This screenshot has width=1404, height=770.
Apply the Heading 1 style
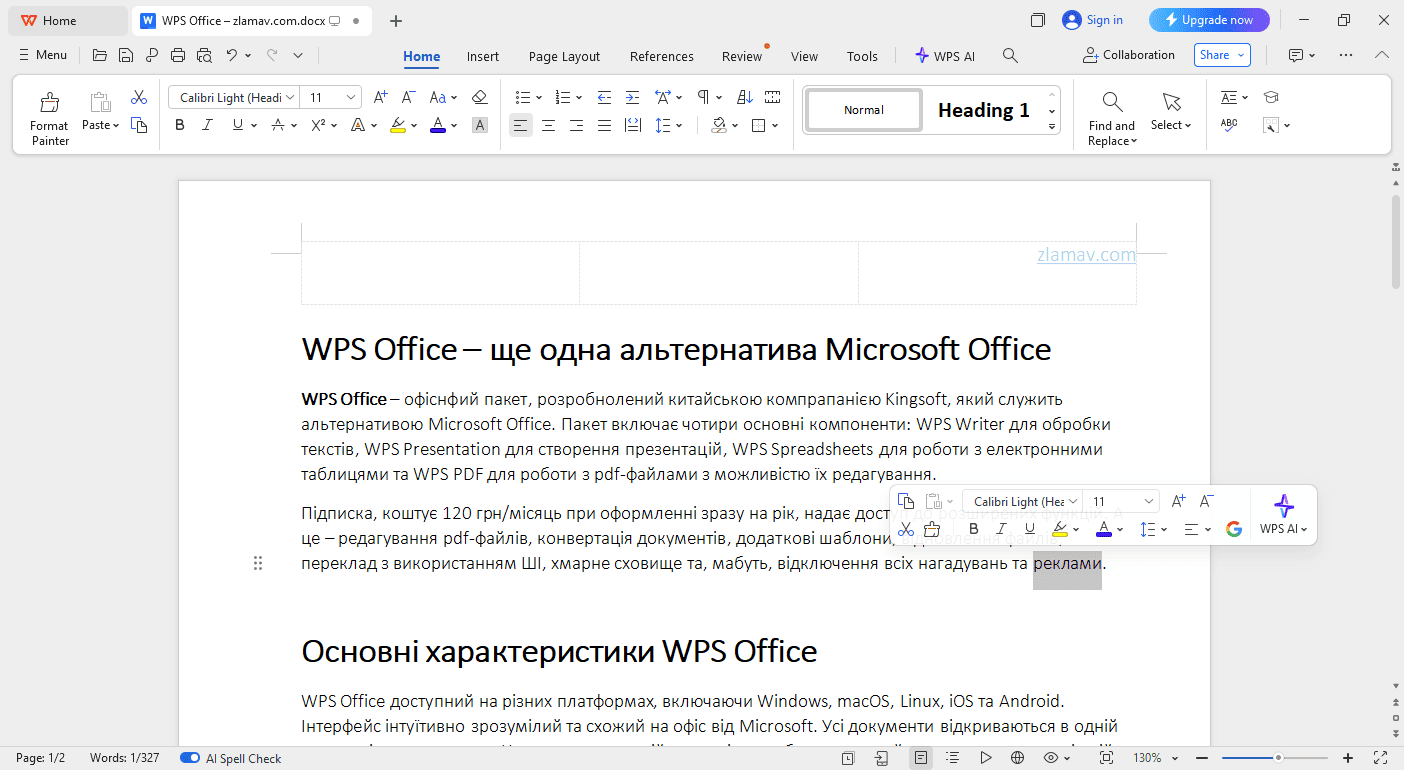click(x=983, y=110)
